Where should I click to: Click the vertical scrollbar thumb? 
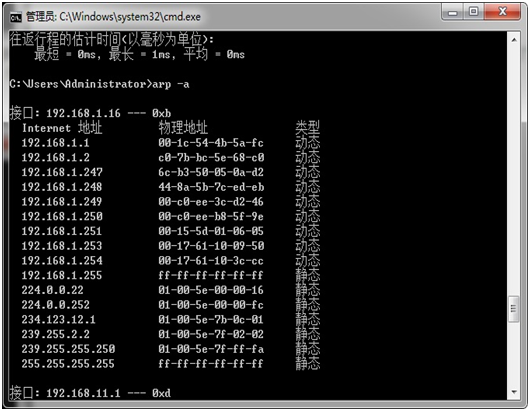click(x=514, y=309)
